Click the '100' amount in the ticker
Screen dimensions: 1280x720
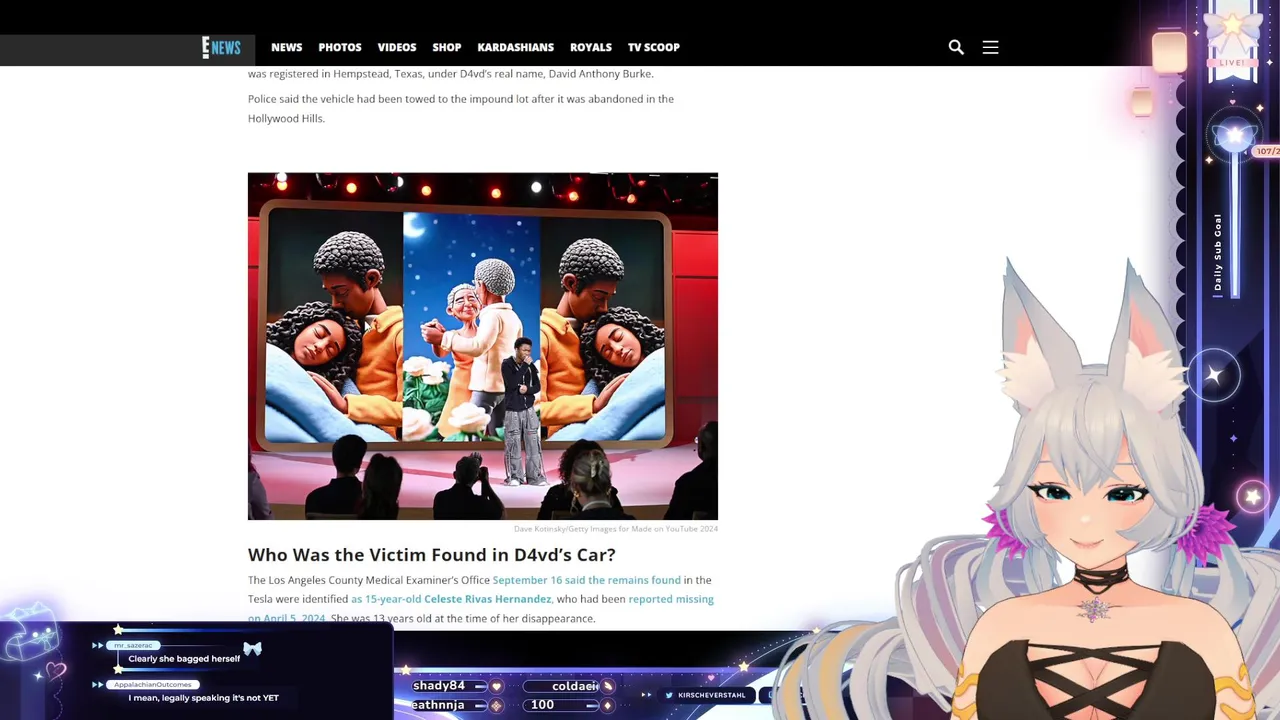(x=542, y=705)
